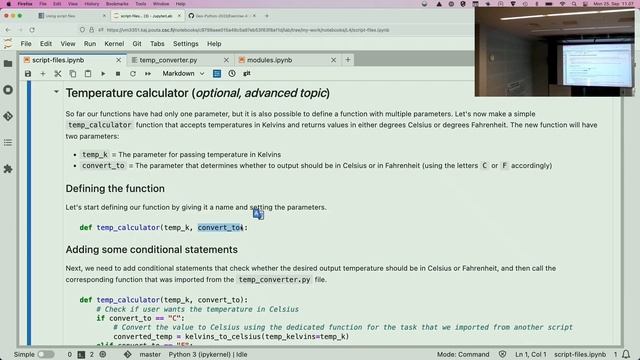Open the Extension Manager puzzle icon
Screen dimensions: 640x360
coord(8,169)
